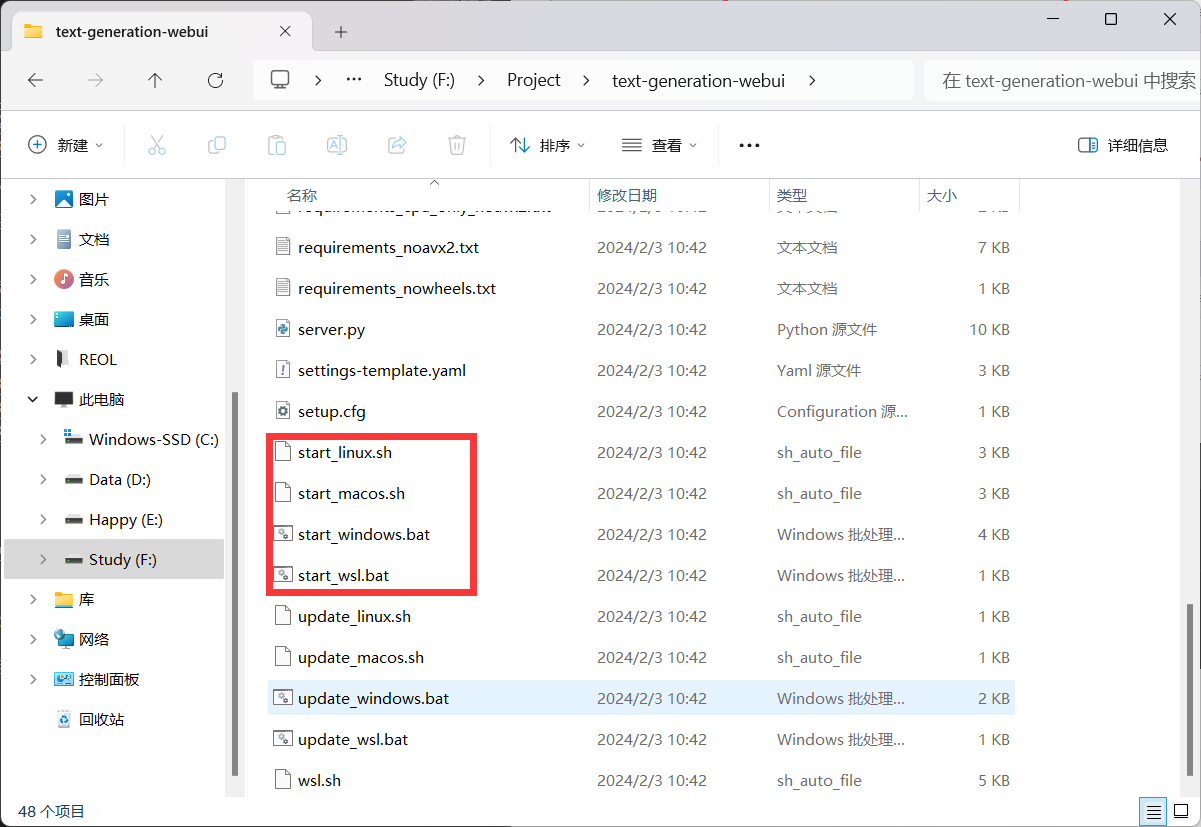Click the vertical scrollbar in file list
This screenshot has width=1201, height=827.
pyautogui.click(x=1189, y=690)
